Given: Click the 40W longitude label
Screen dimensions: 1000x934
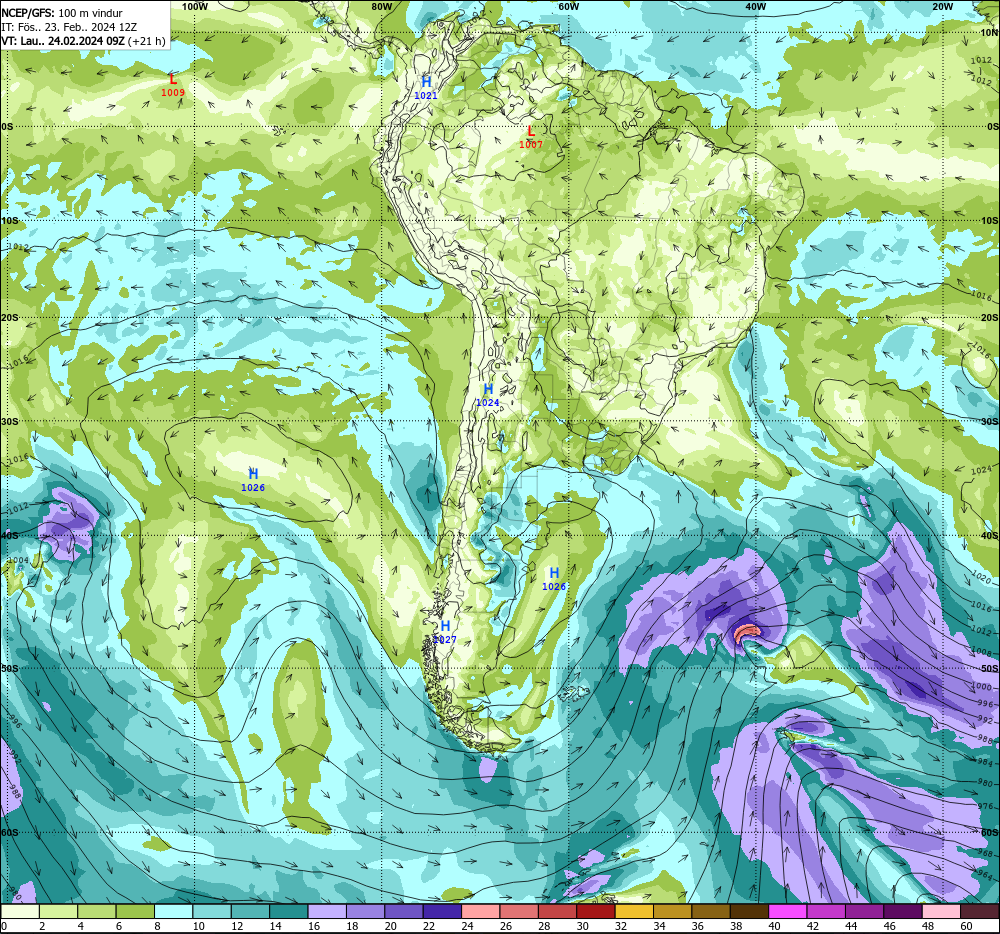Looking at the screenshot, I should pos(756,6).
